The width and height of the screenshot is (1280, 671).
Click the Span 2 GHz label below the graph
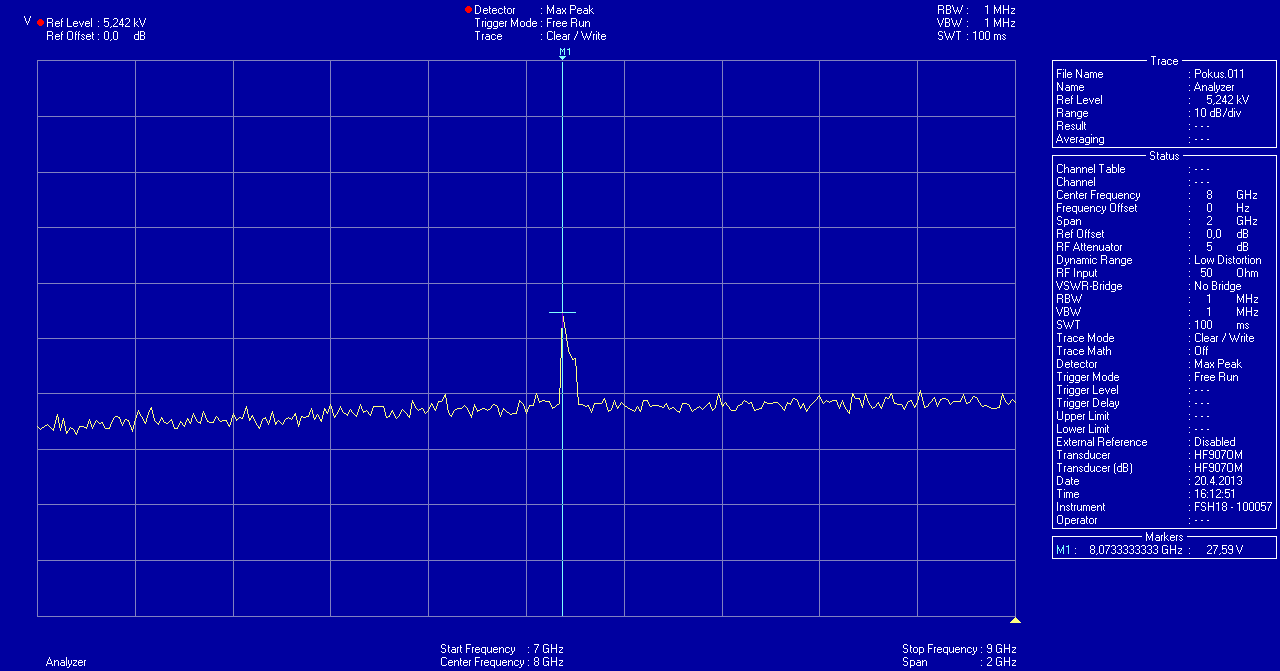click(959, 662)
